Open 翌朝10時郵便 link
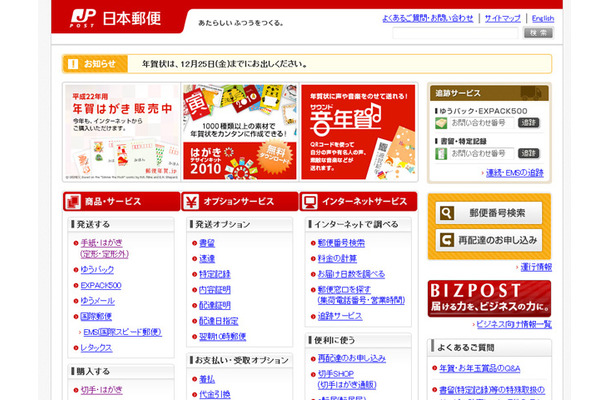 (x=223, y=337)
